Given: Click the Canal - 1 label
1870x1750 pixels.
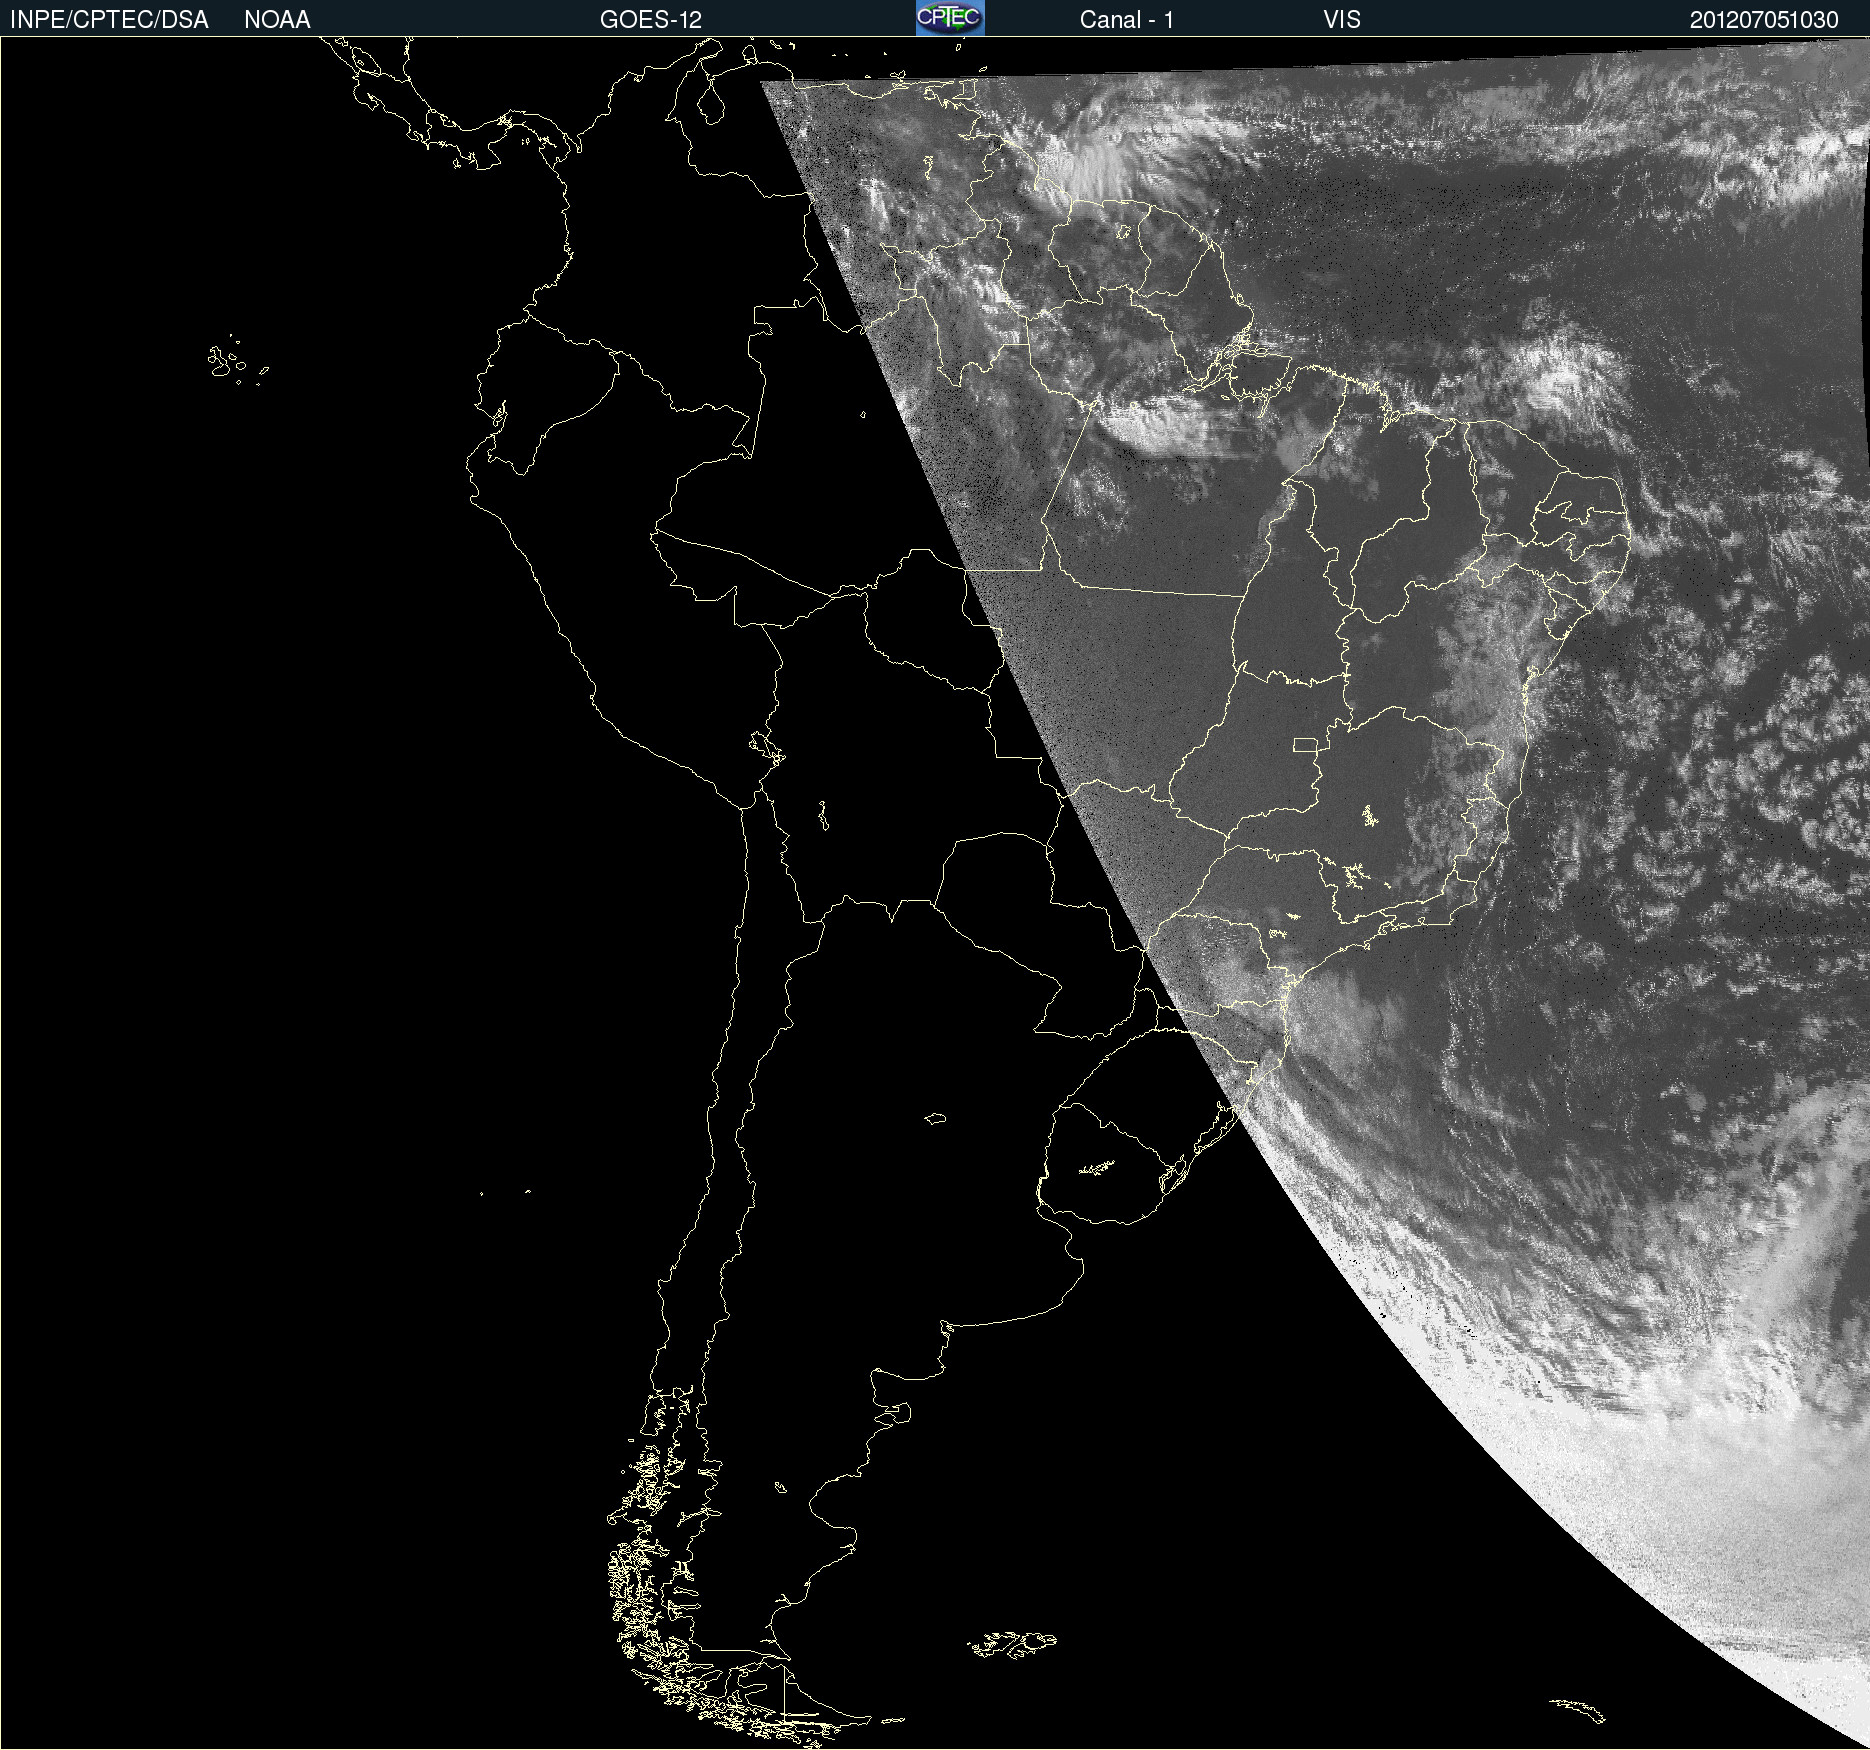Looking at the screenshot, I should coord(1127,20).
